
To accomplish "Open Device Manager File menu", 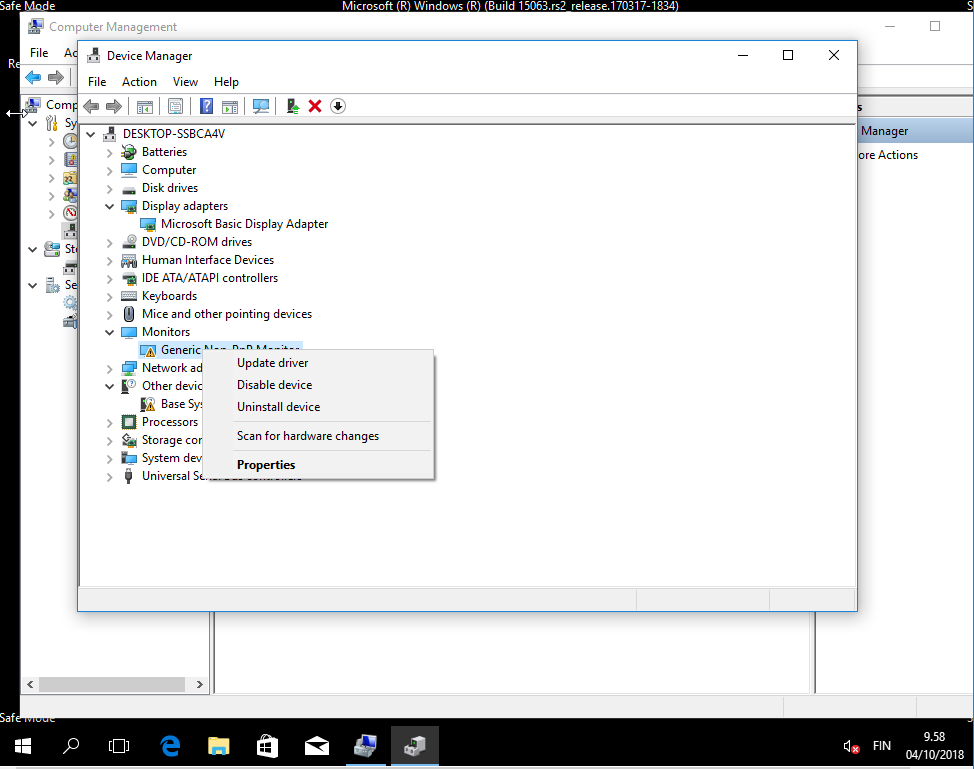I will click(97, 82).
